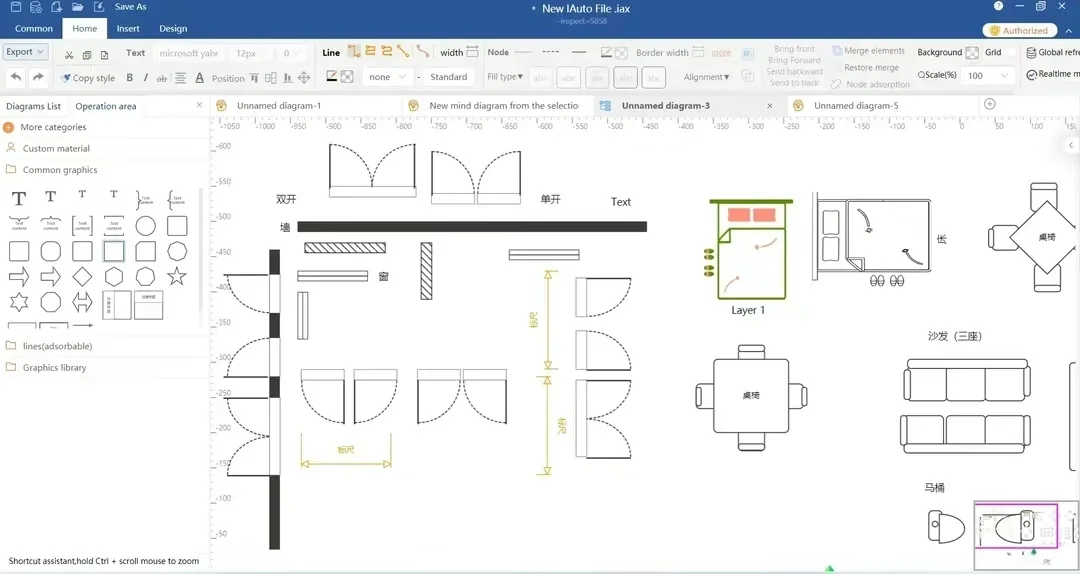Open the Unnamed diagram-5 tab
The height and width of the screenshot is (574, 1080).
[x=855, y=105]
